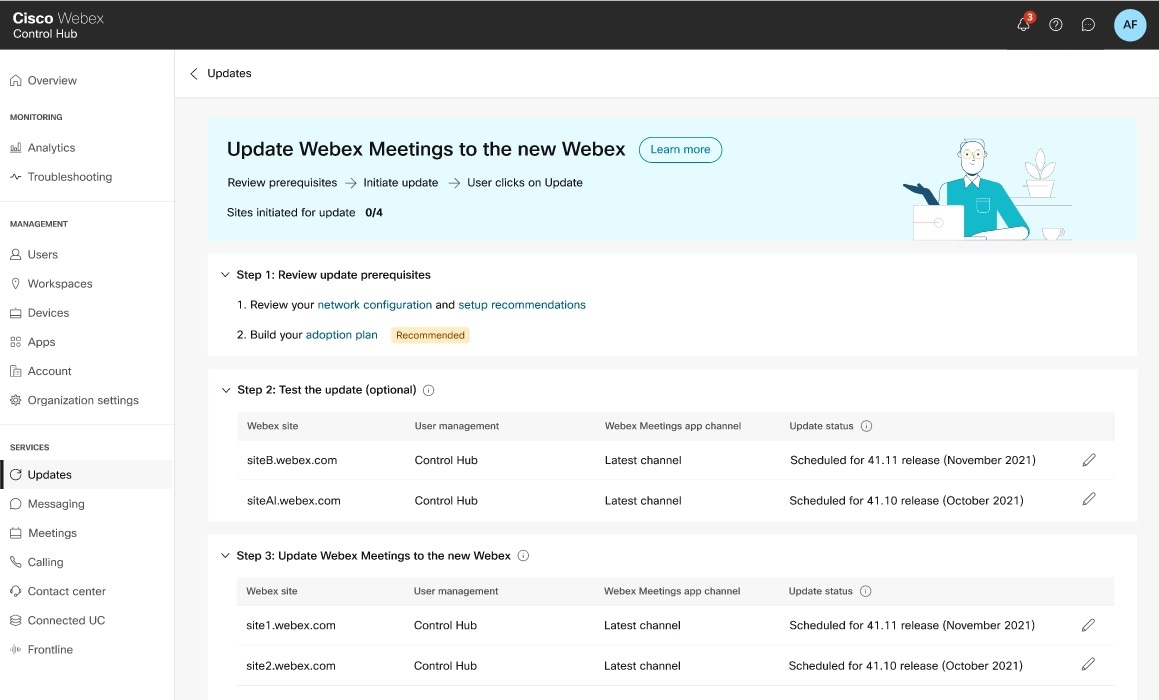Collapse Step 3 Update Webex Meetings section
Image resolution: width=1159 pixels, height=700 pixels.
coord(225,555)
